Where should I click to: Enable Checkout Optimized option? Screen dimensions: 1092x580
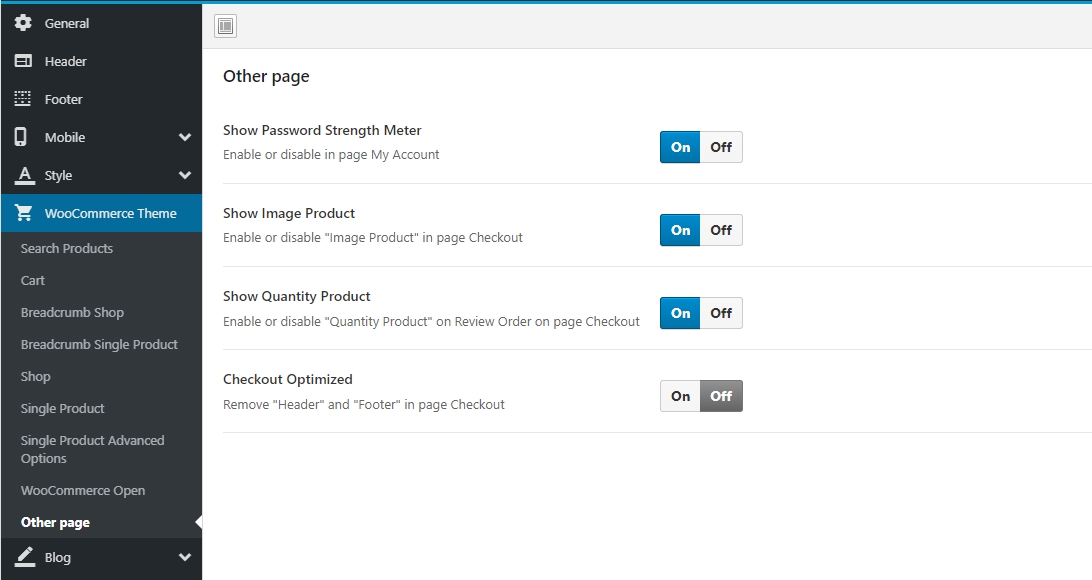click(680, 396)
